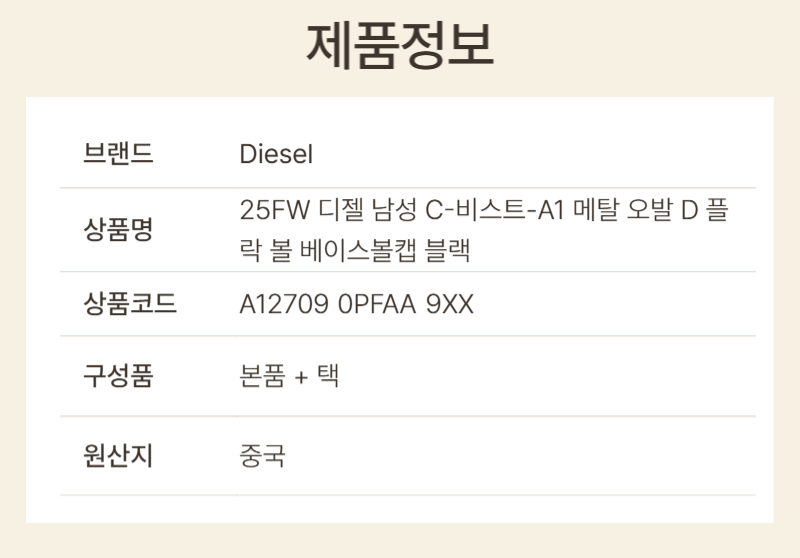This screenshot has width=800, height=558.
Task: Select the 구성품 row label
Action: 118,377
